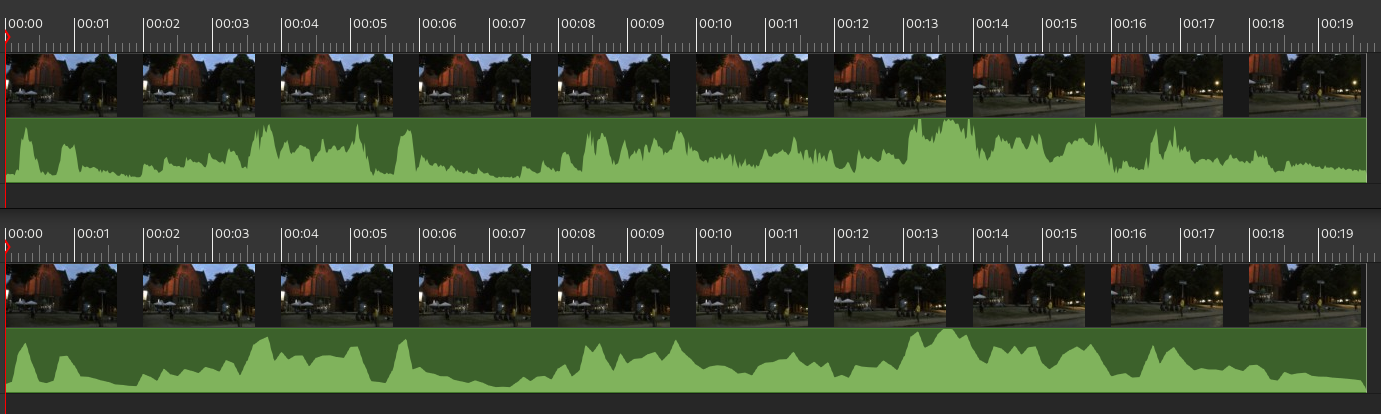Click the 00:19 mark on the upper ruler

point(1335,23)
